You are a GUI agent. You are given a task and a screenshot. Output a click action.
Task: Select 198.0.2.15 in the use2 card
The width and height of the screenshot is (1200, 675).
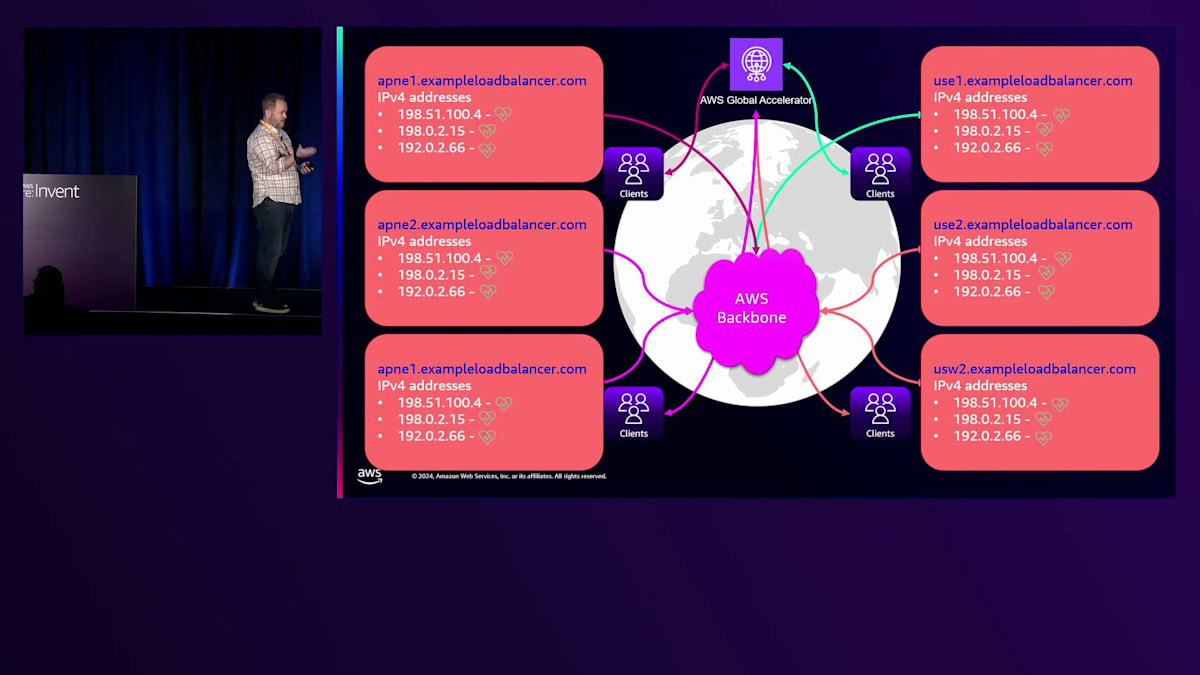[x=986, y=275]
